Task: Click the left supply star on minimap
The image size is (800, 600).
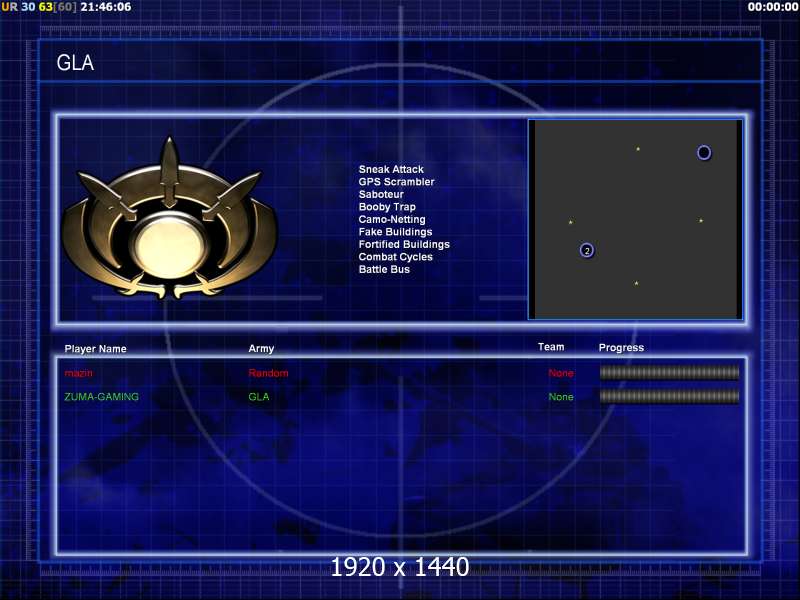Action: click(570, 222)
